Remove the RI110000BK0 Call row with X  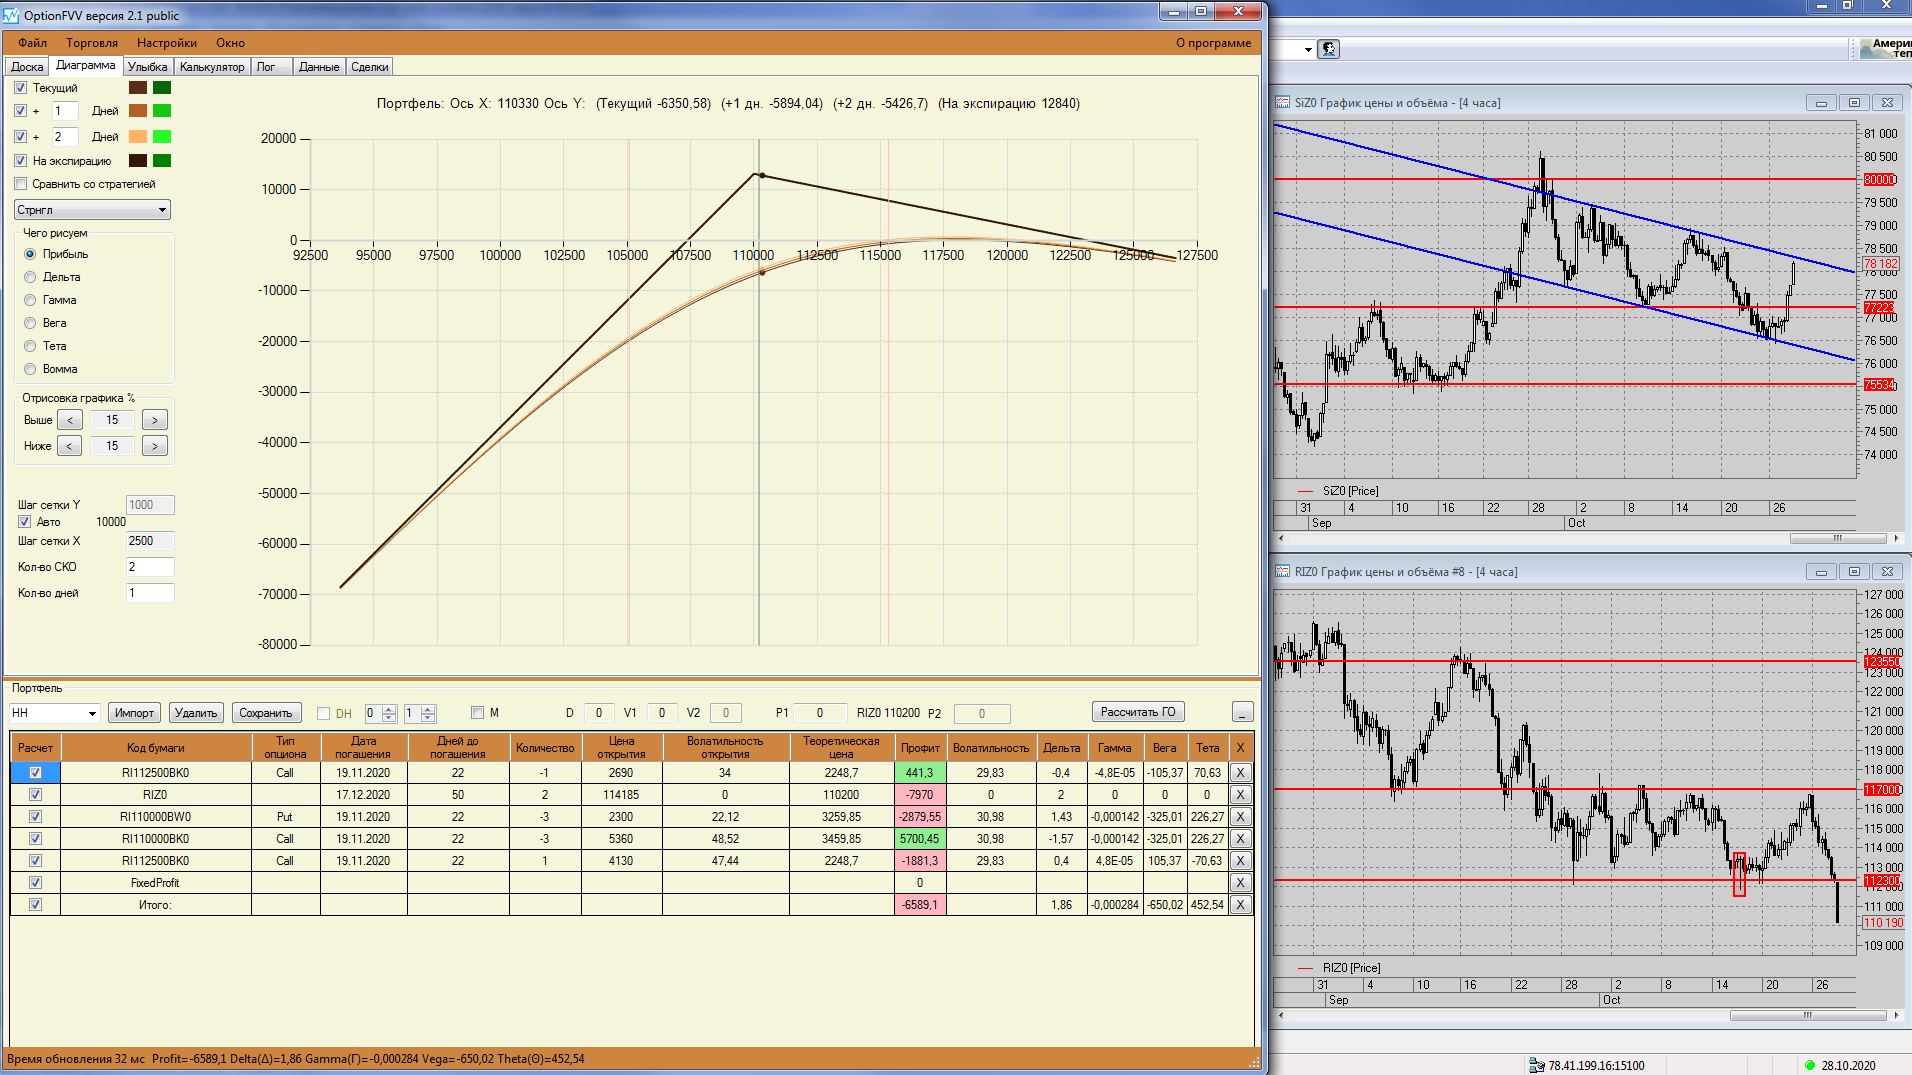pyautogui.click(x=1240, y=839)
